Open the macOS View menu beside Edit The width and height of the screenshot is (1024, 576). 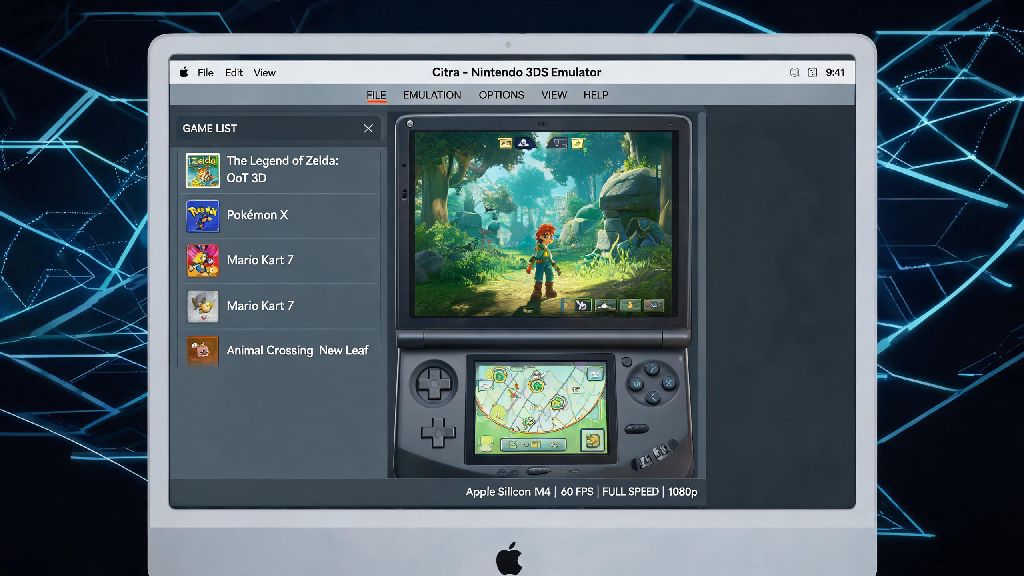tap(264, 72)
